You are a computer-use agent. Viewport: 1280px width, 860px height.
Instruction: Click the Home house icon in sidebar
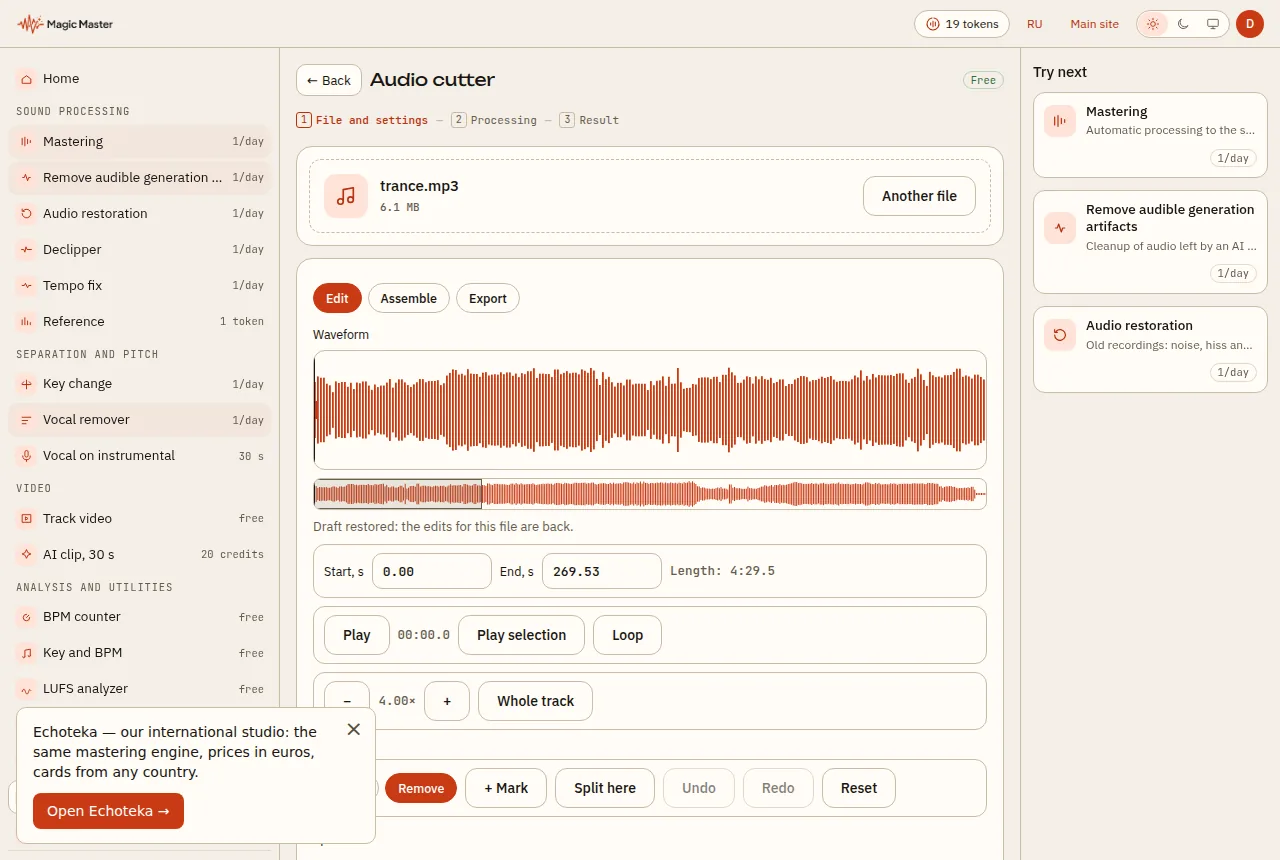(x=26, y=79)
